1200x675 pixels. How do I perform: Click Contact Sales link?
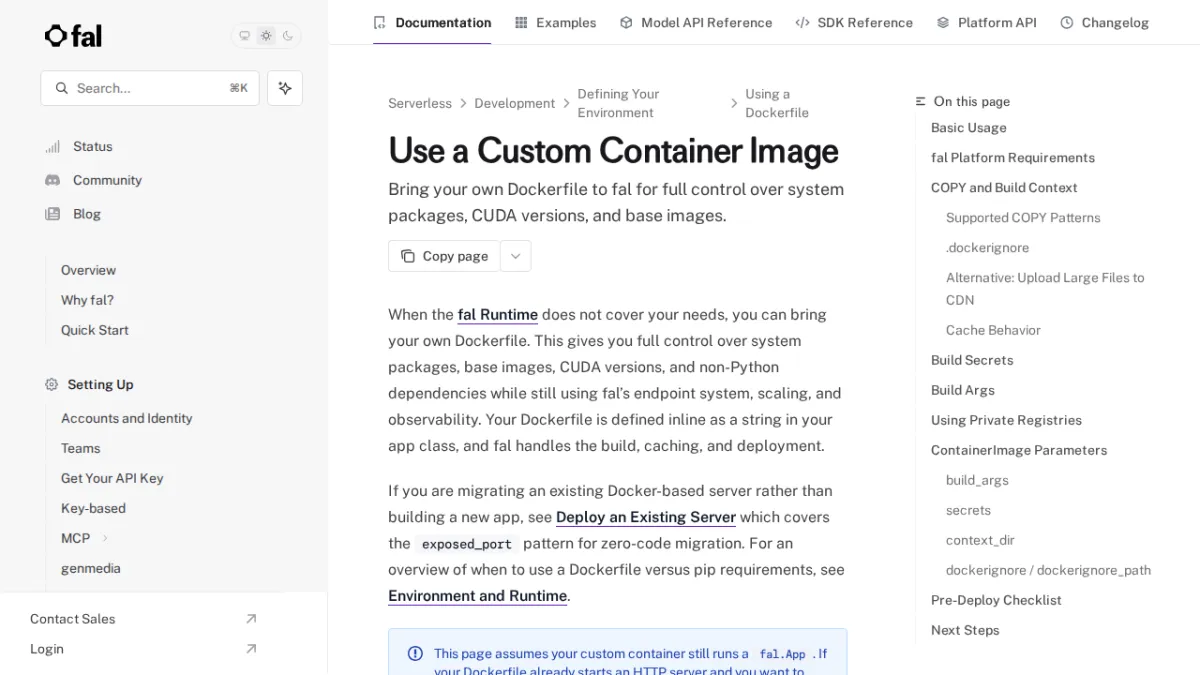[73, 619]
